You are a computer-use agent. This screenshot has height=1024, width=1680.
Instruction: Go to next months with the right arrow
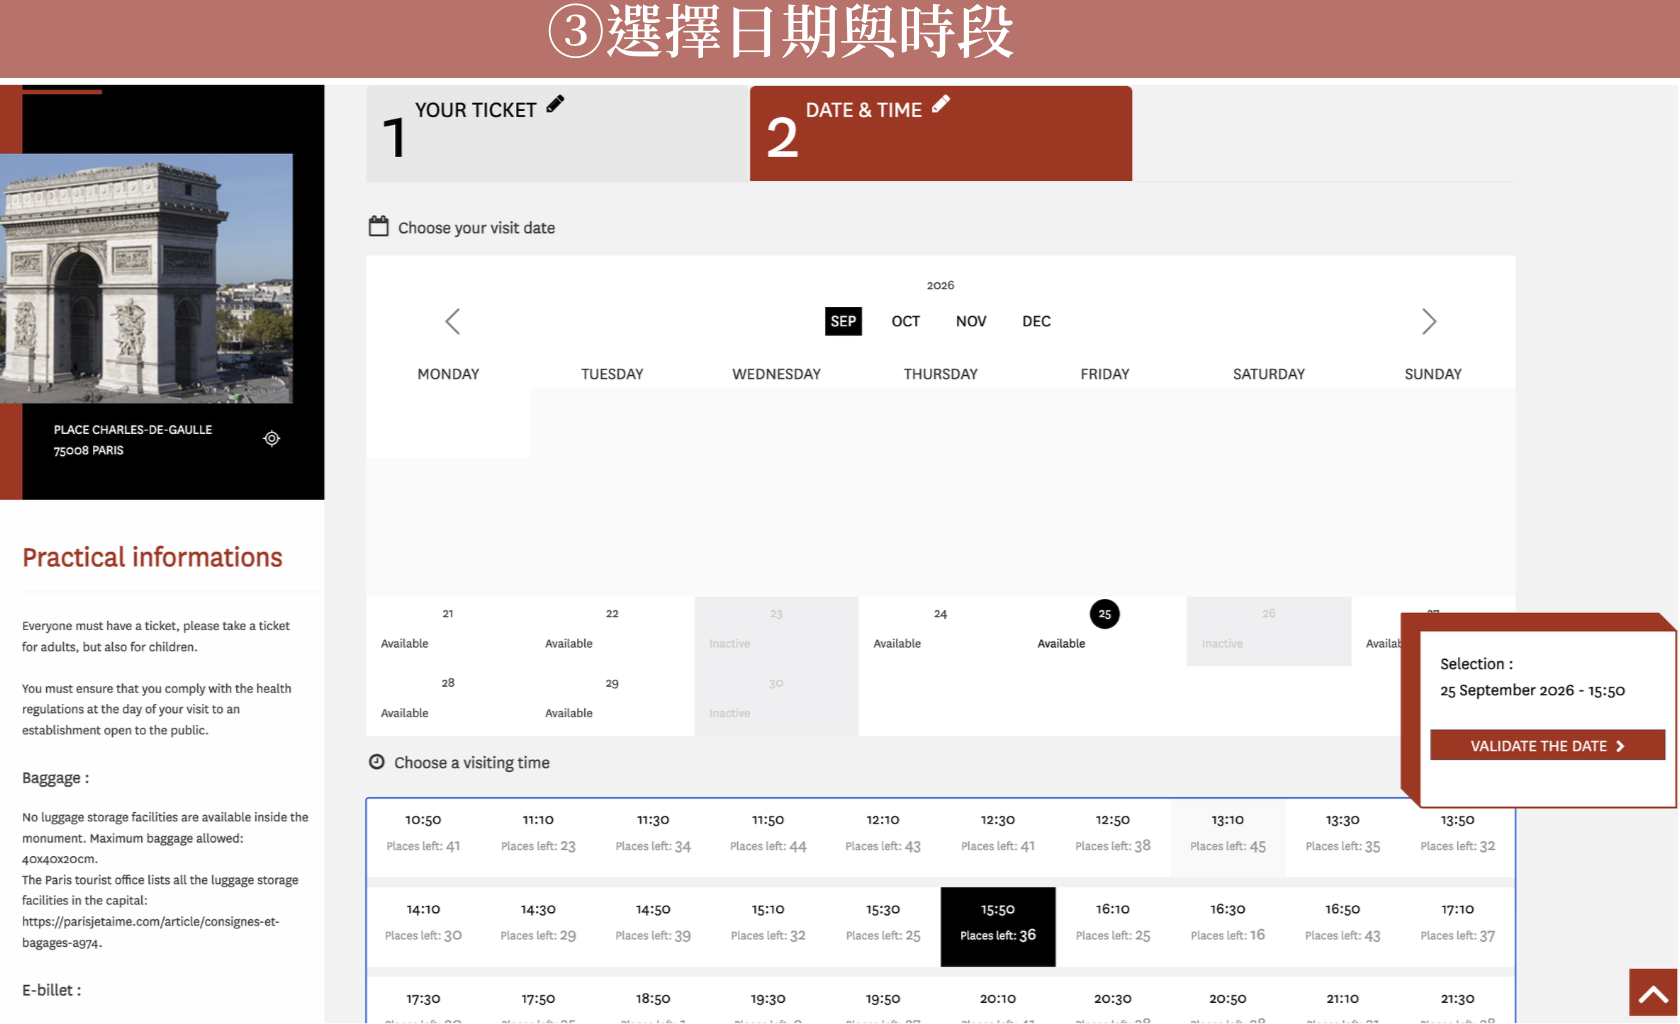(1429, 321)
